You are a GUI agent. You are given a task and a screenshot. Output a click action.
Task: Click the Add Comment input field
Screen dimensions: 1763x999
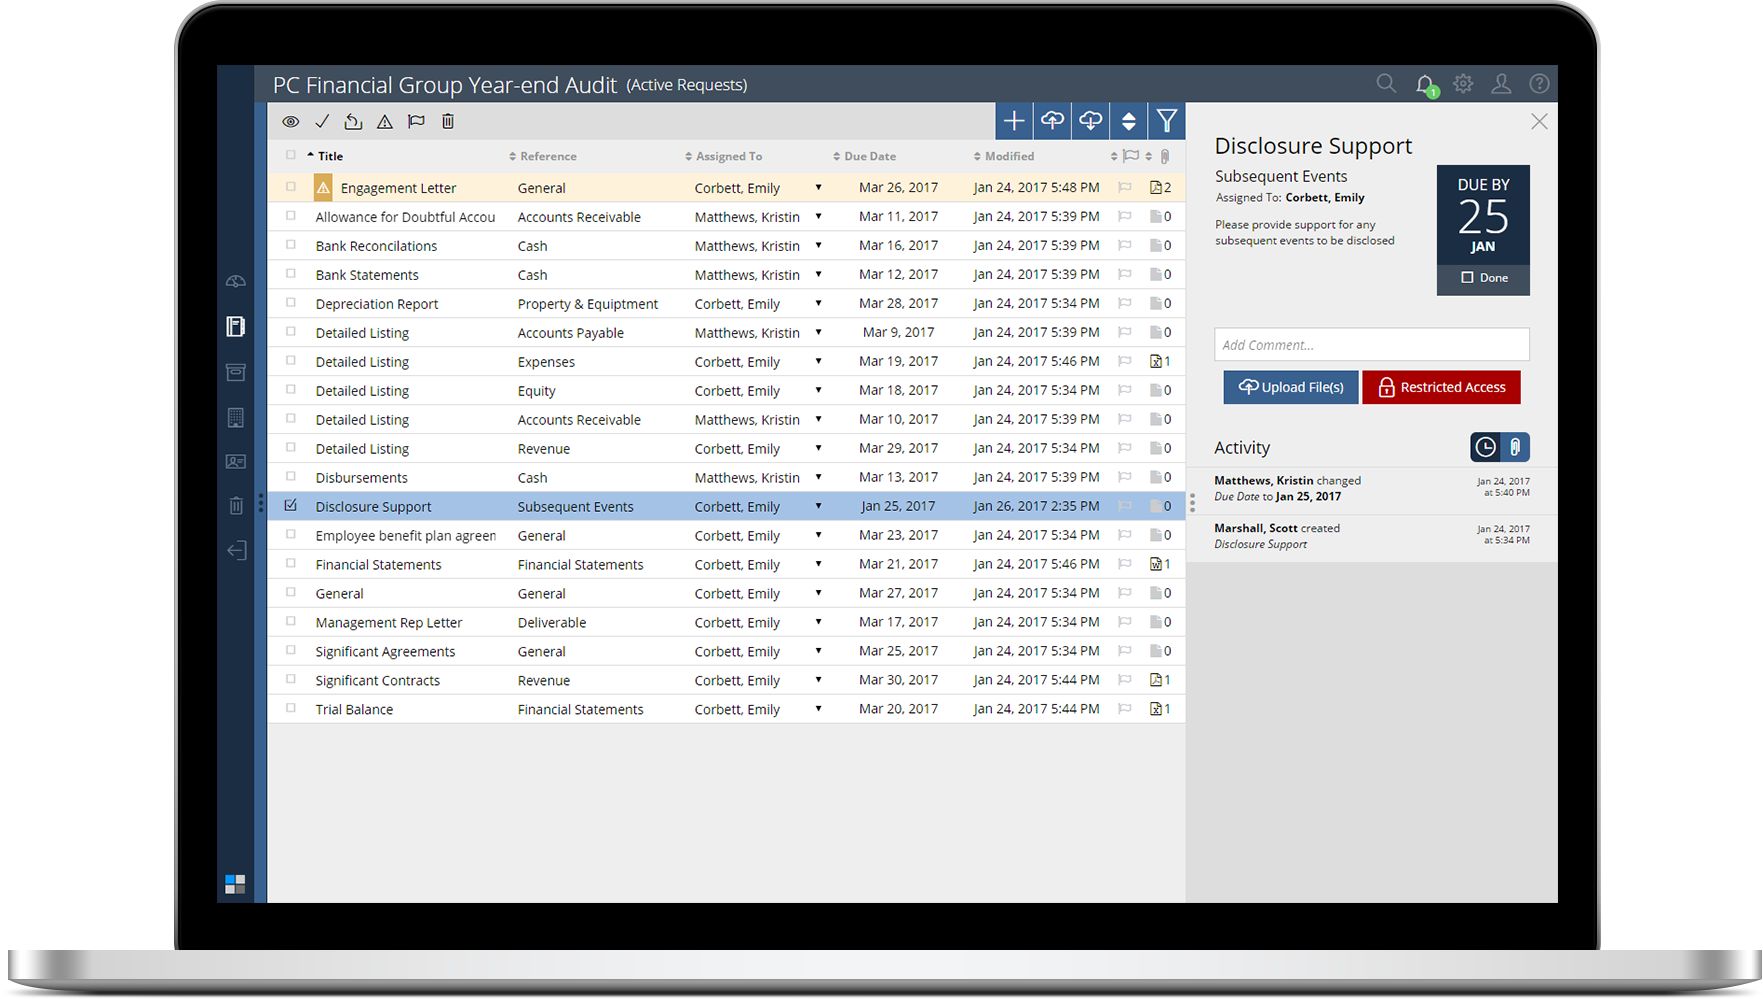pos(1371,344)
